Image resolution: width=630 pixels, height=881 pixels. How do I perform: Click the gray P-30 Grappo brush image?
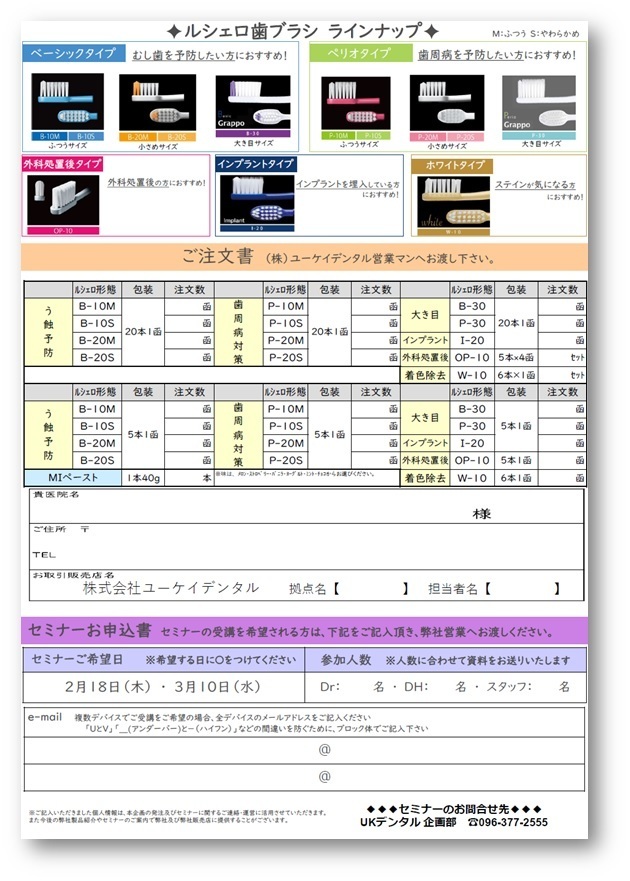pos(539,103)
